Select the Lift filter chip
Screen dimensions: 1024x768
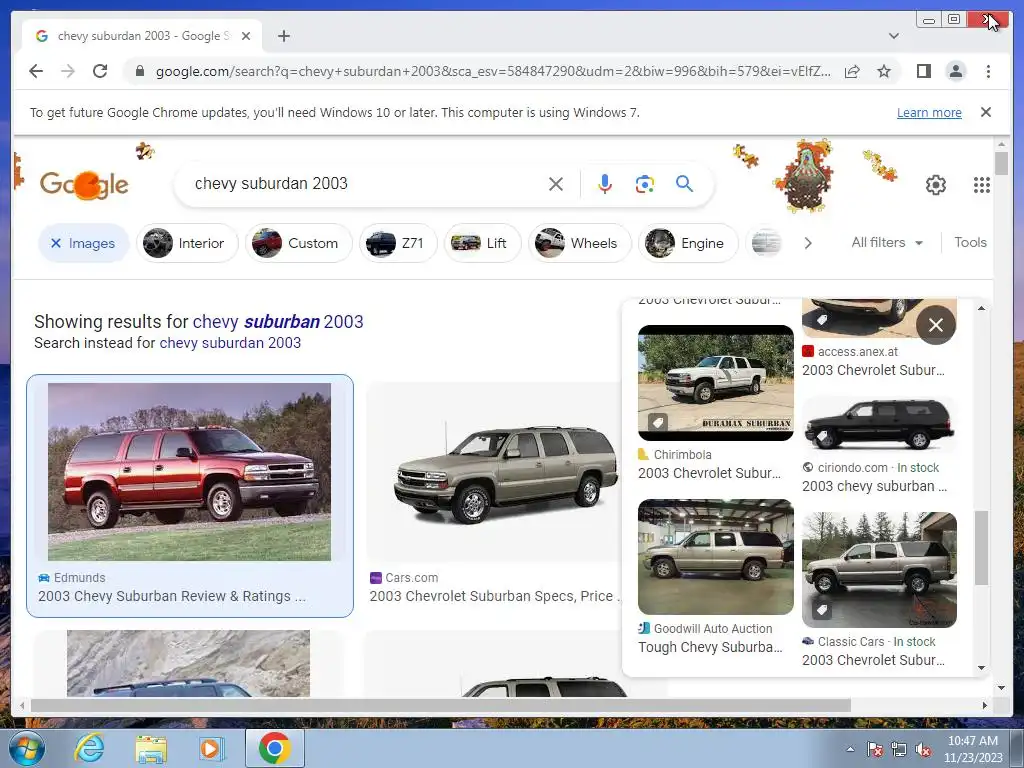(482, 243)
